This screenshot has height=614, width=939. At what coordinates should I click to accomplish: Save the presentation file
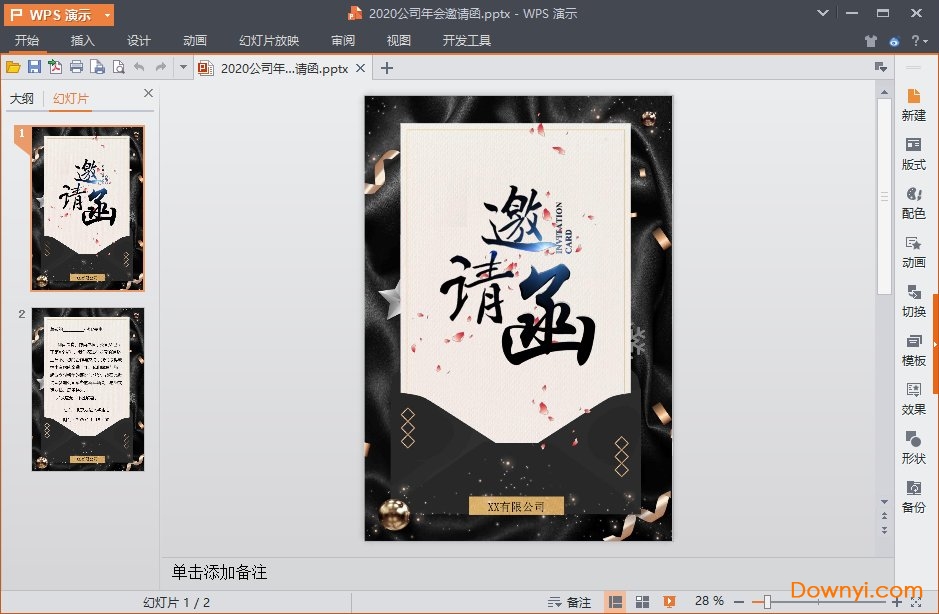[34, 66]
